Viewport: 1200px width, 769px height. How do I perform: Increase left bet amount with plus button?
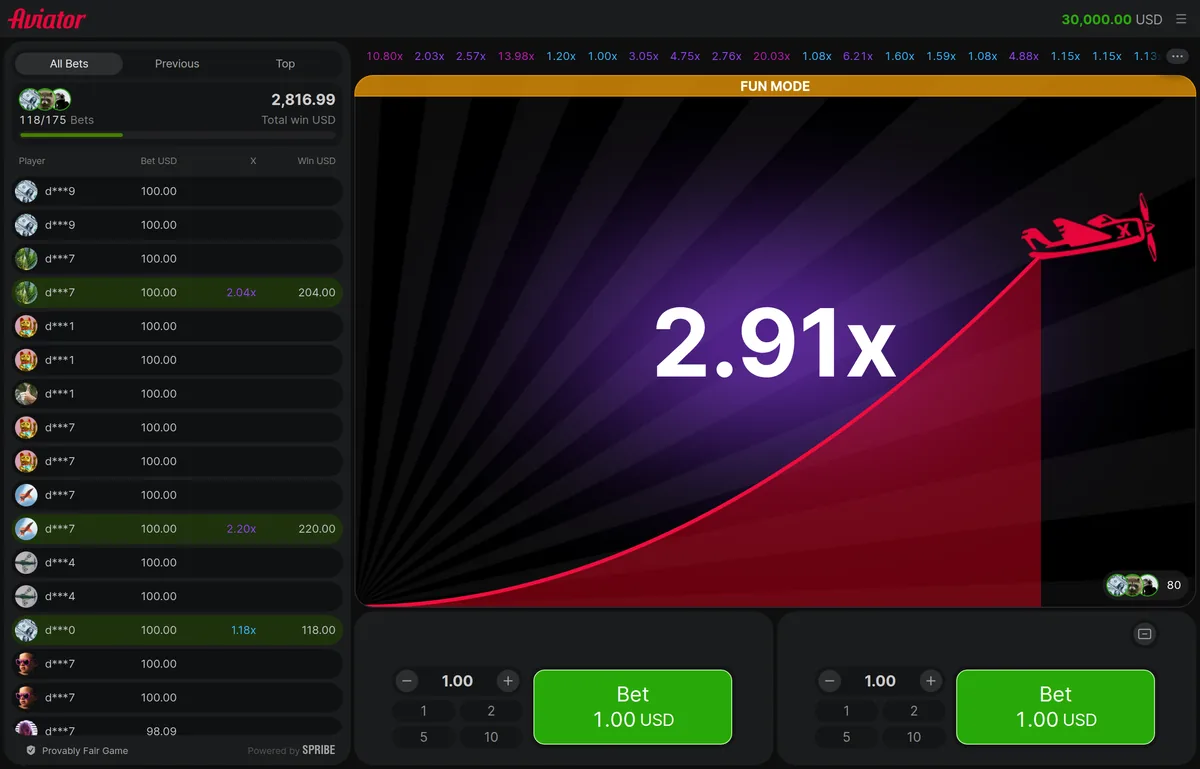(508, 681)
